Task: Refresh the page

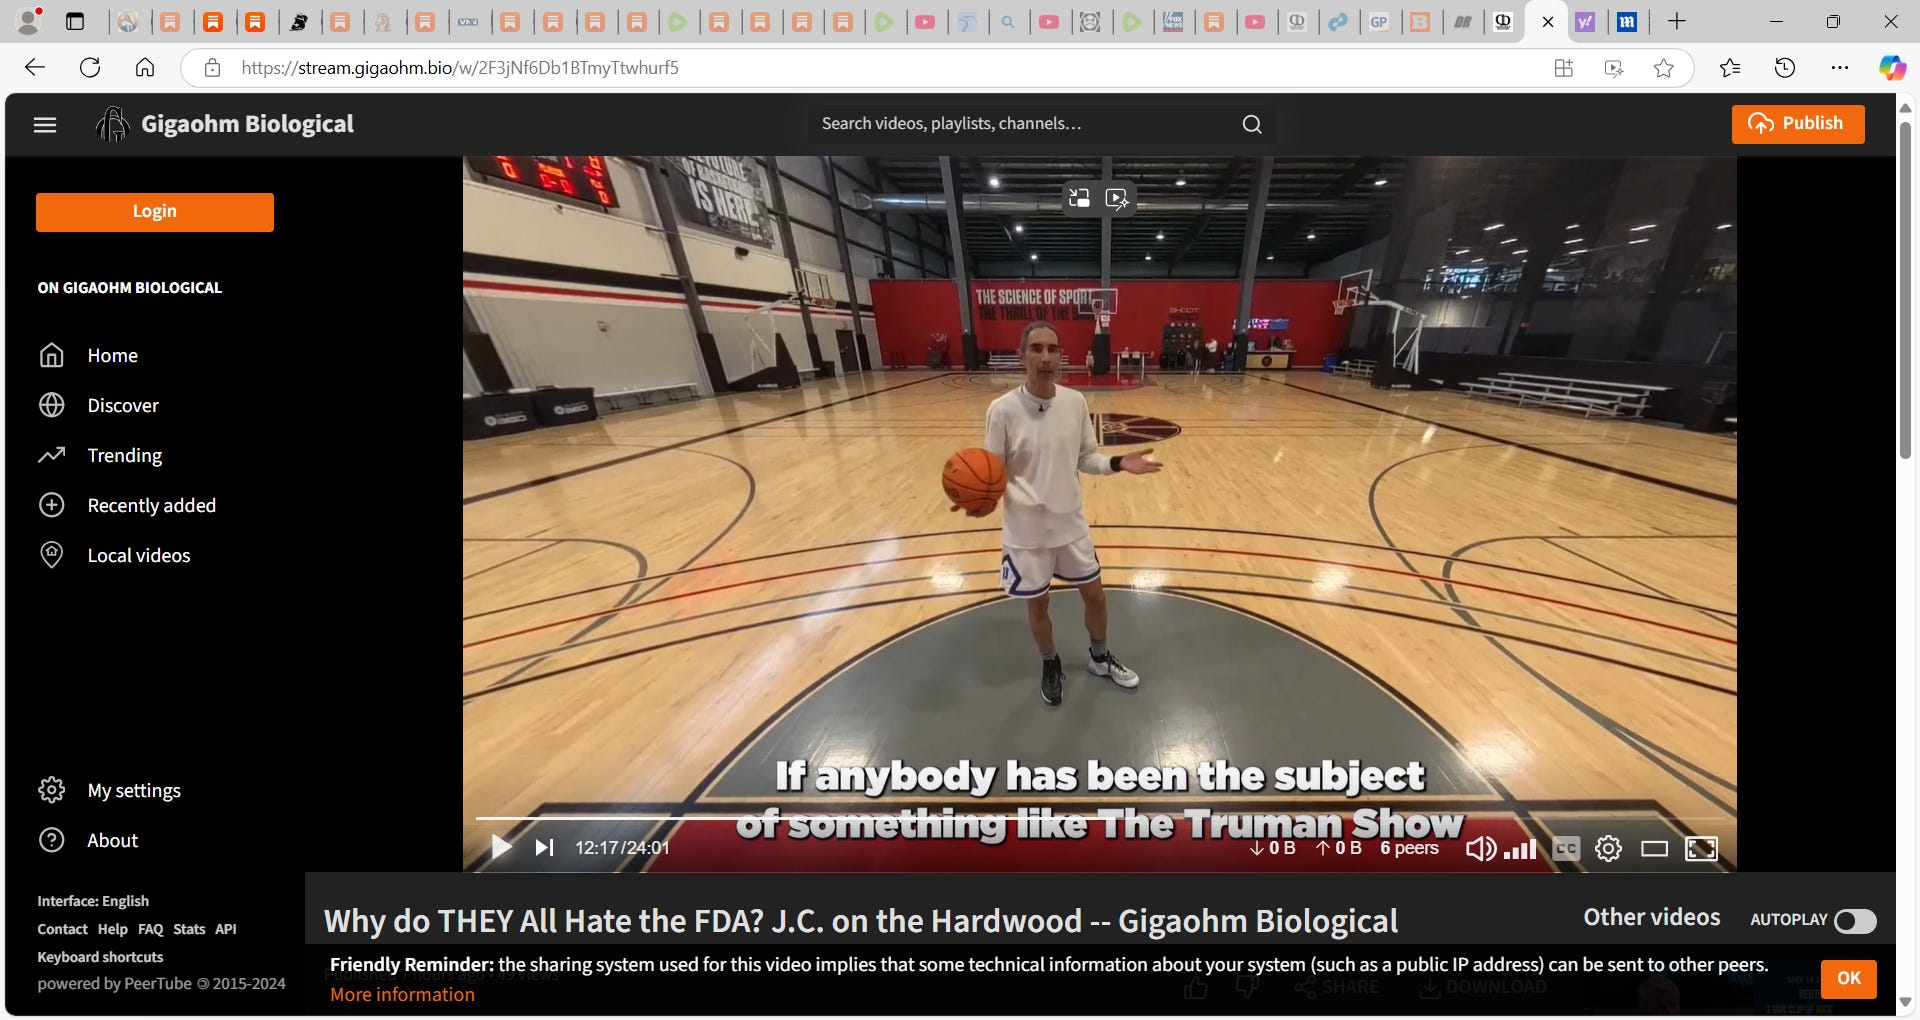Action: coord(90,68)
